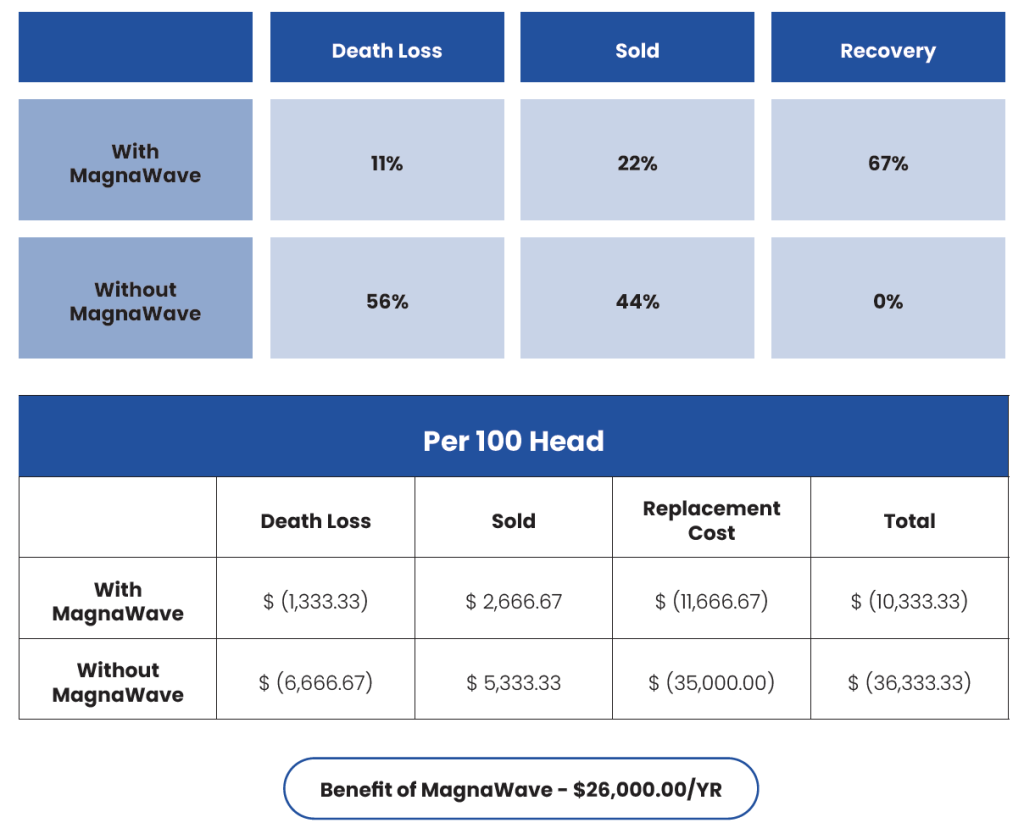Viewport: 1024px width, 834px height.
Task: Click the 56% death loss value
Action: (x=386, y=297)
